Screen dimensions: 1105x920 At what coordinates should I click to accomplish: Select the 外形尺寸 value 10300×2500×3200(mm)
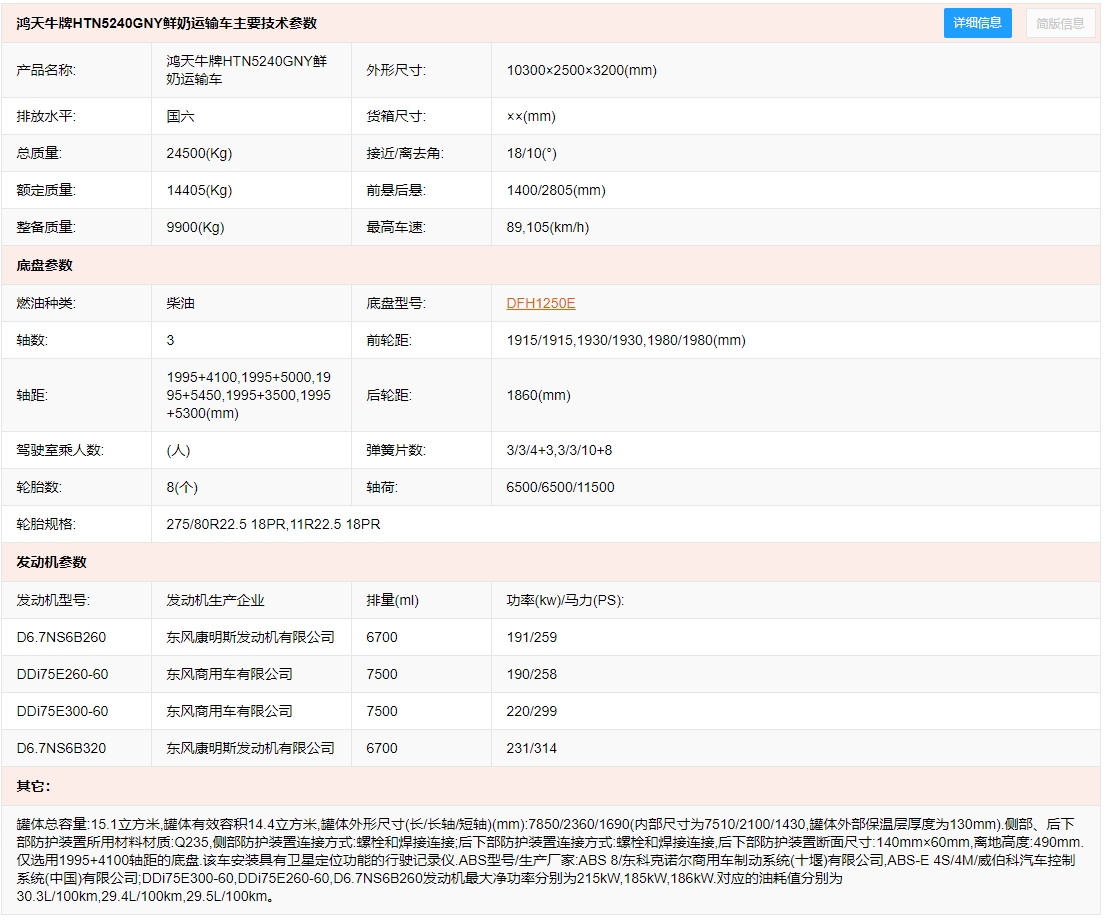point(581,70)
